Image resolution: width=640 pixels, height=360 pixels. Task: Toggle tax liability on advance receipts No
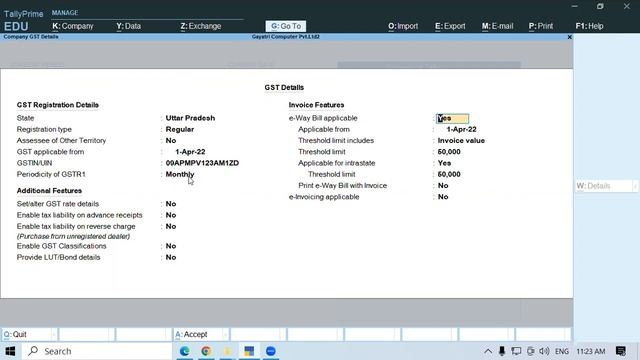point(171,215)
